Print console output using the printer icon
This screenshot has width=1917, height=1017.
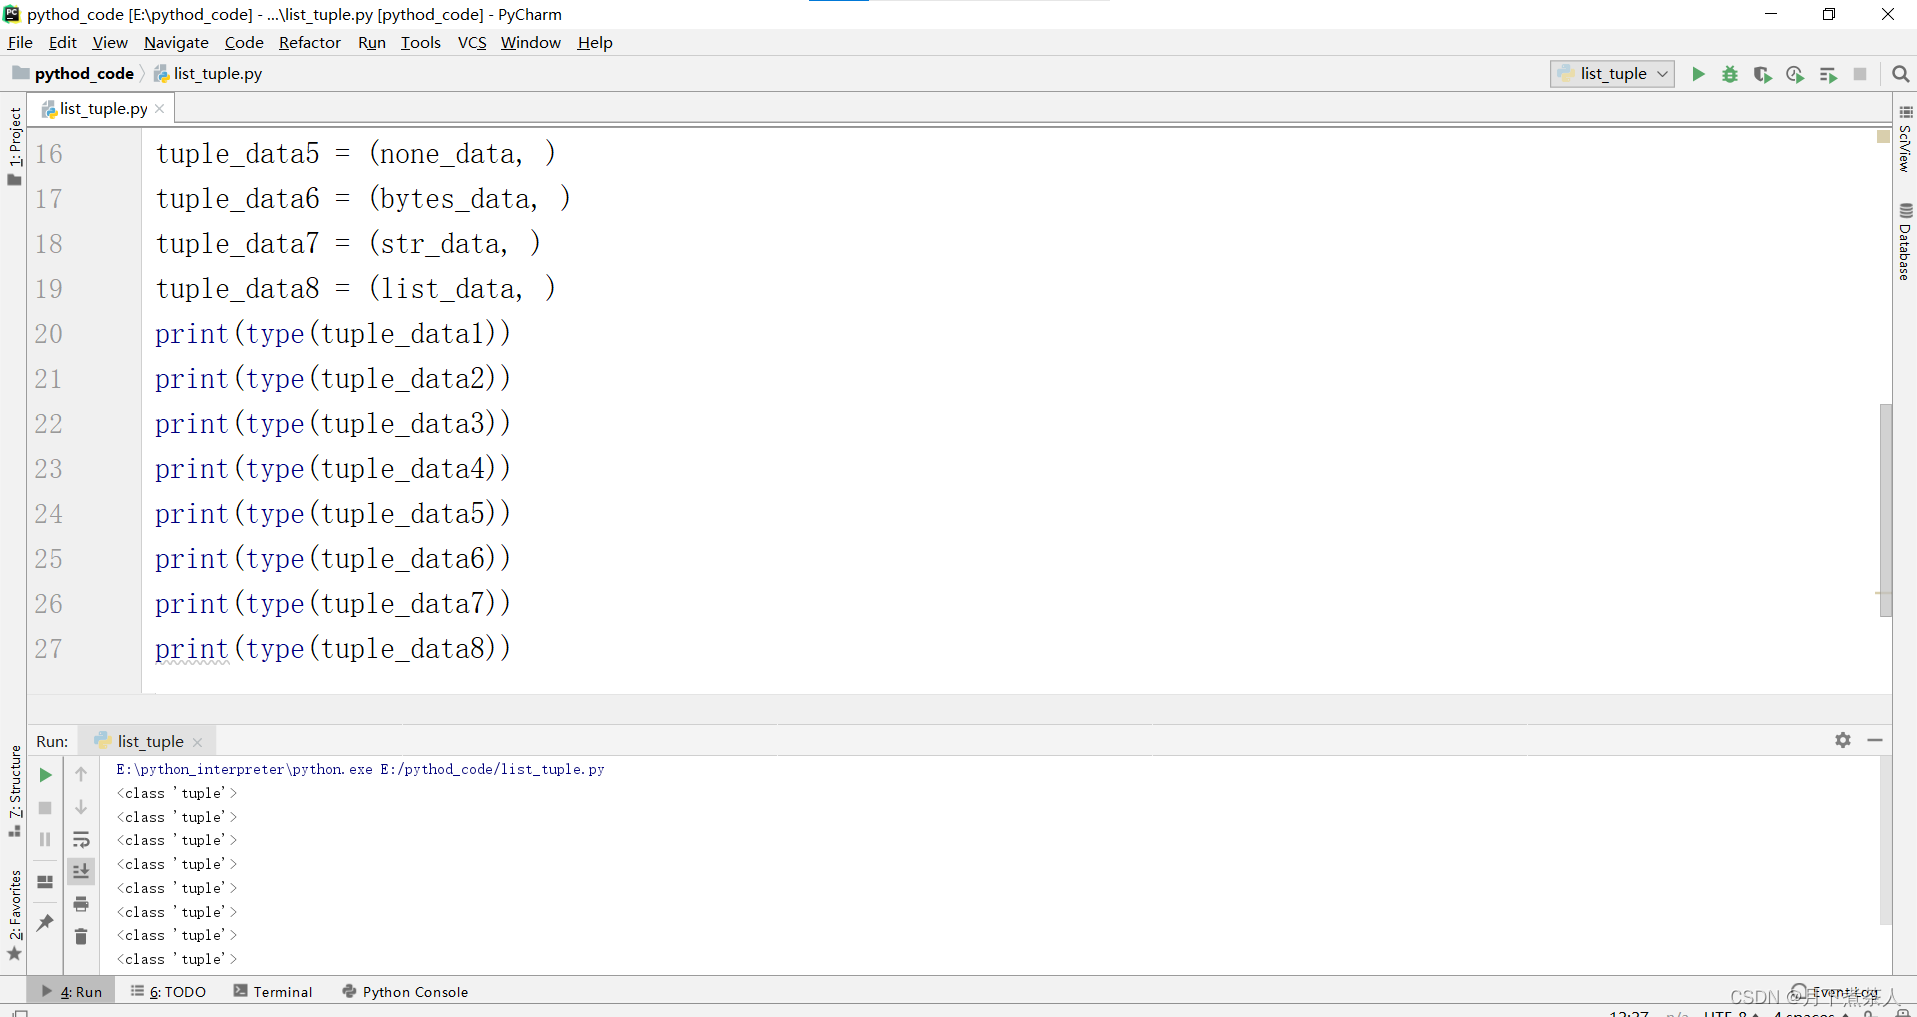click(x=81, y=904)
